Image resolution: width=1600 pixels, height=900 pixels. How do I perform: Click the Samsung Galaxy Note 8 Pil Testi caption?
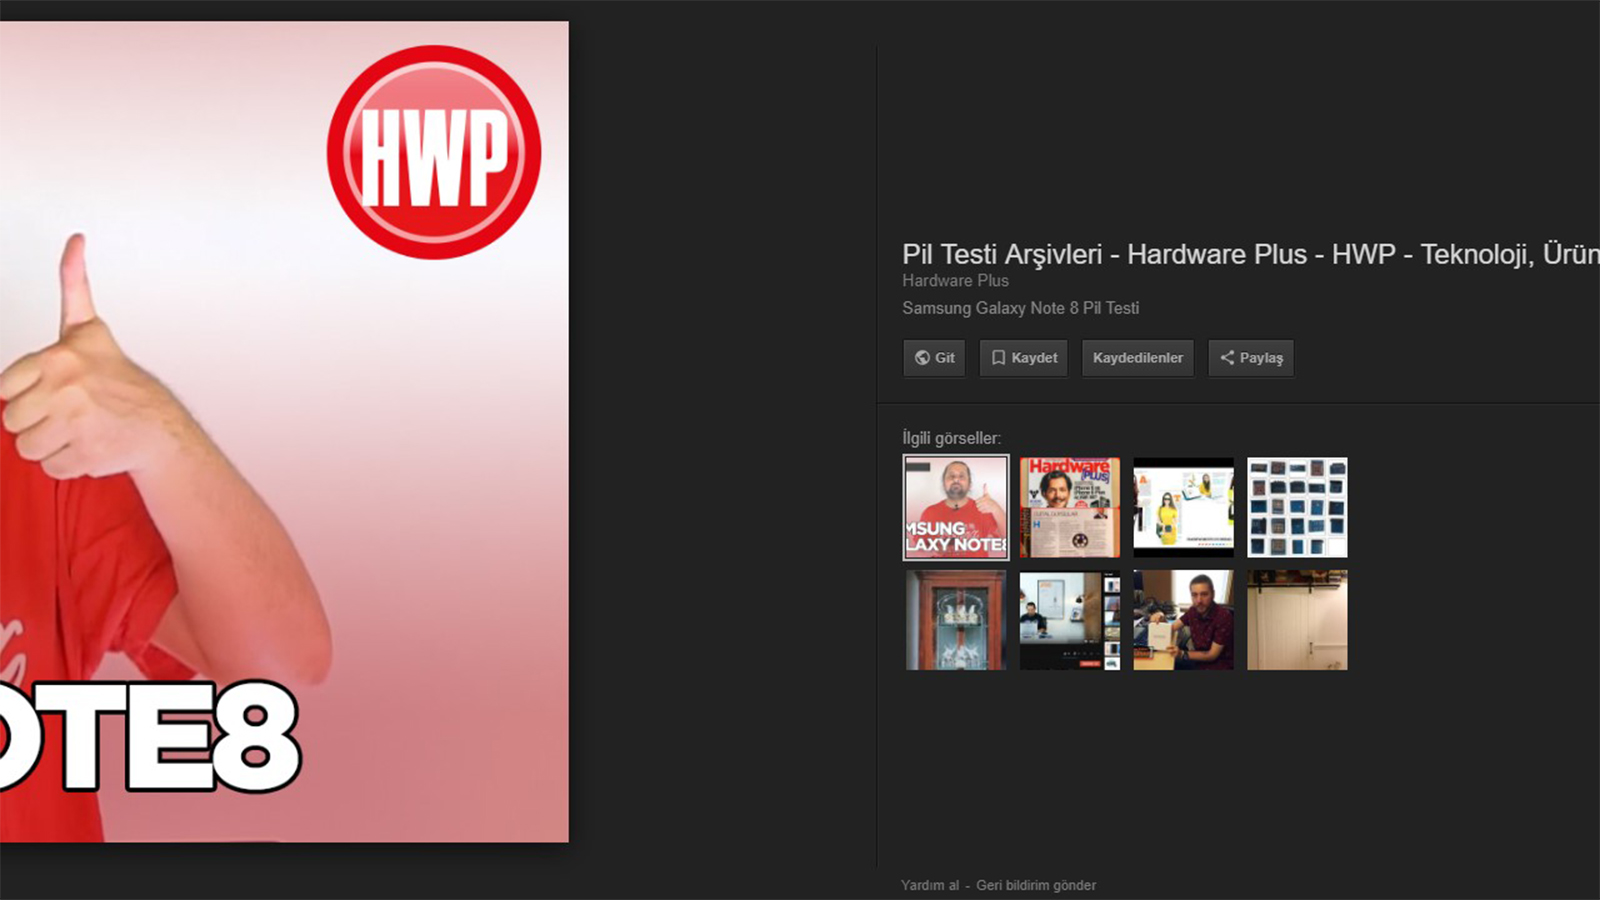tap(1020, 308)
